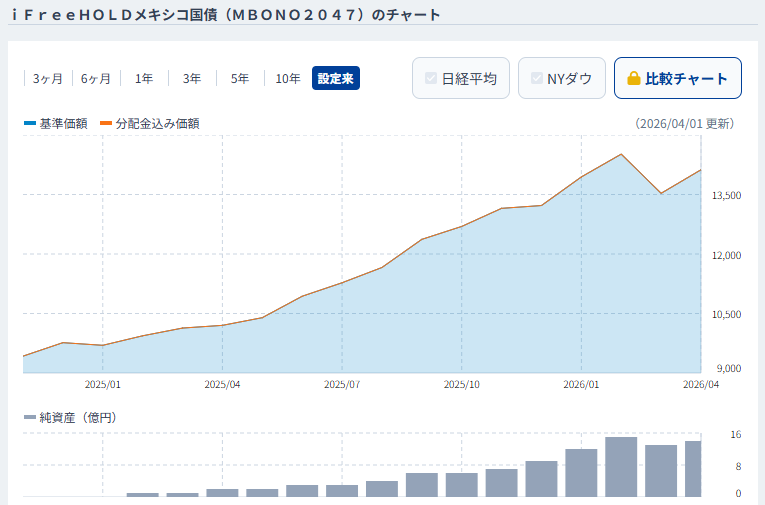Click the 2025/04 x-axis label

click(x=222, y=384)
